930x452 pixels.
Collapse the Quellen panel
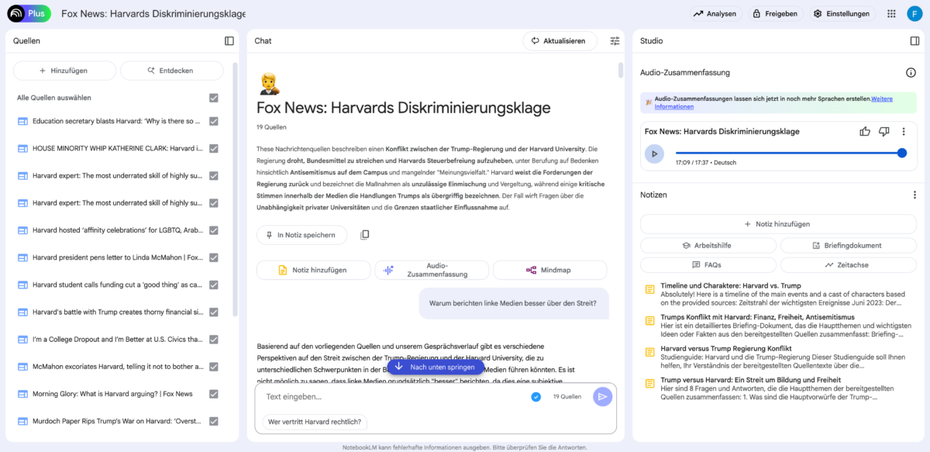229,41
